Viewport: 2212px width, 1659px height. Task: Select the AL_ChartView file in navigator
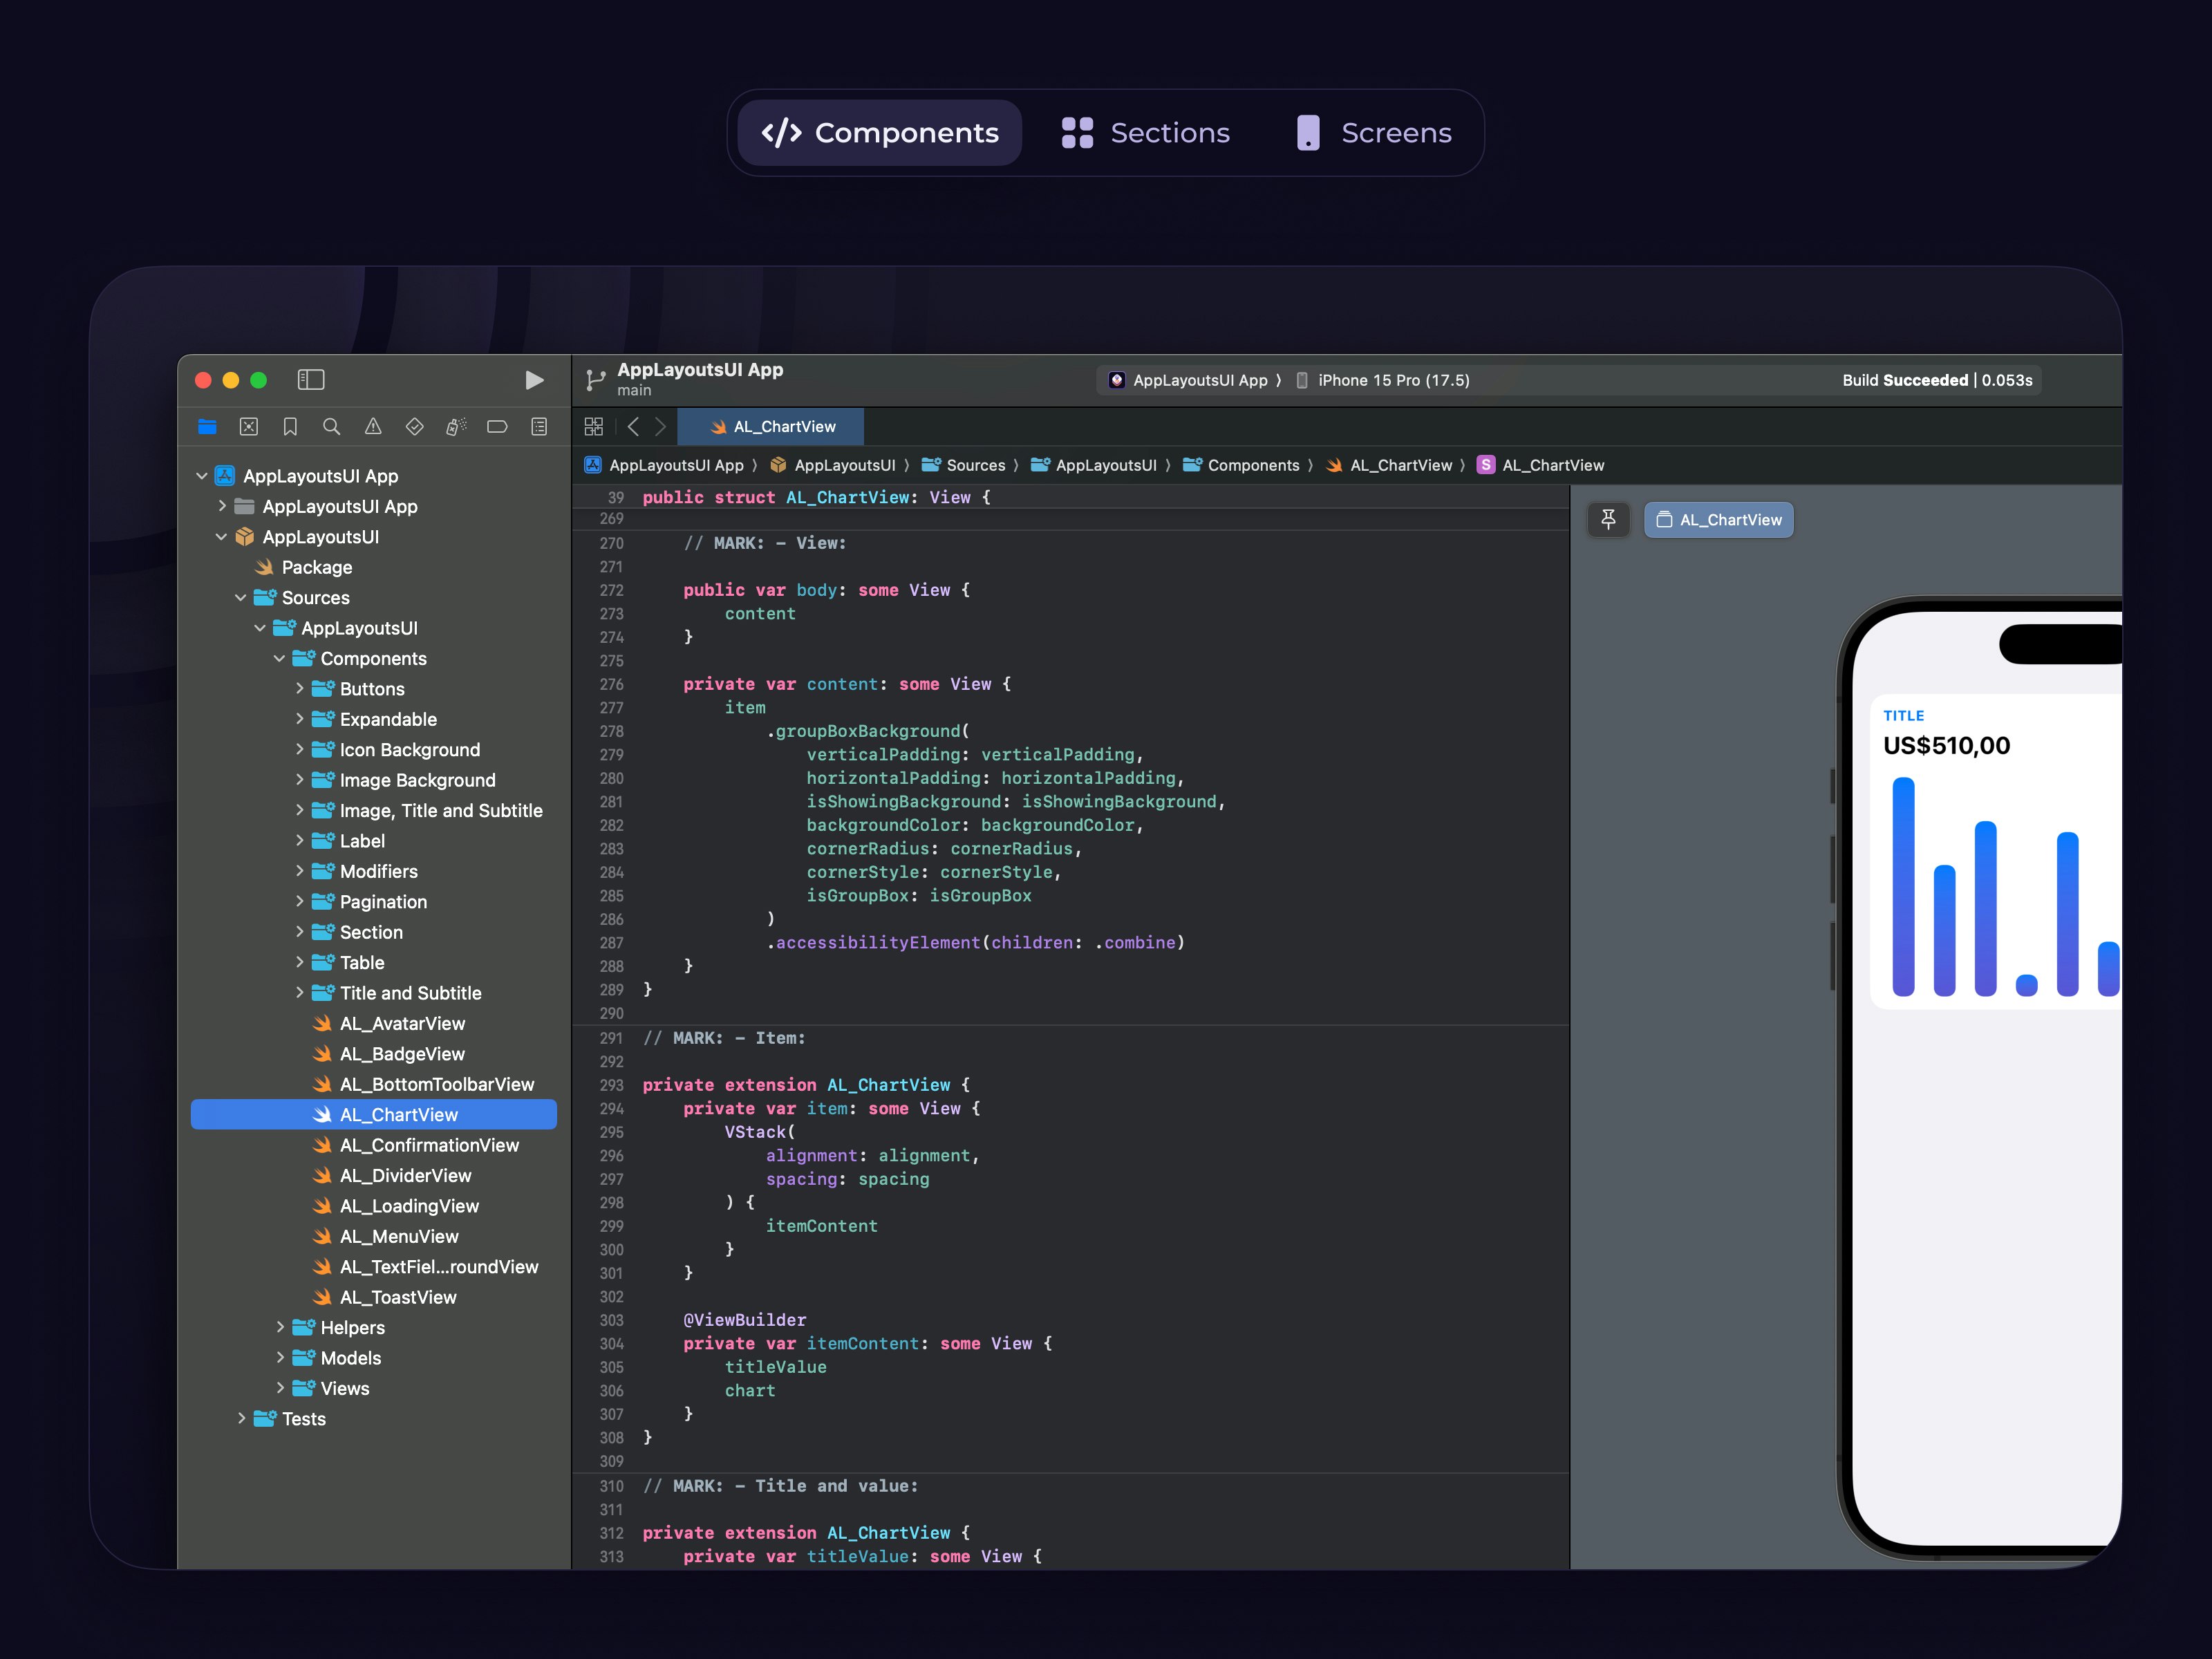click(x=374, y=1115)
